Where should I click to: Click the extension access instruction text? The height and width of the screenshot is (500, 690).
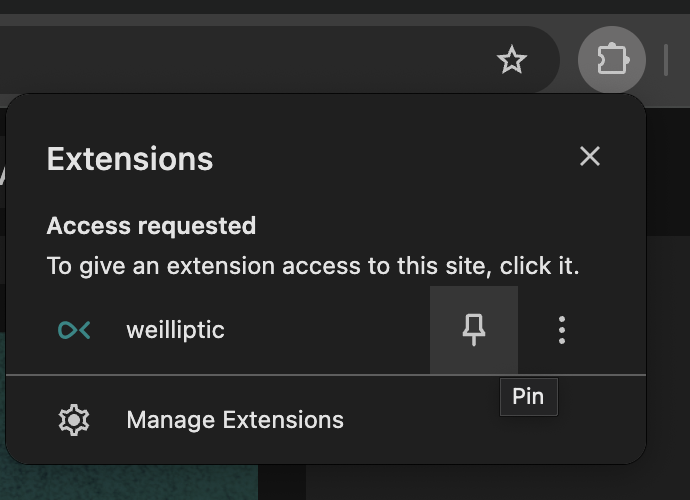(x=313, y=266)
